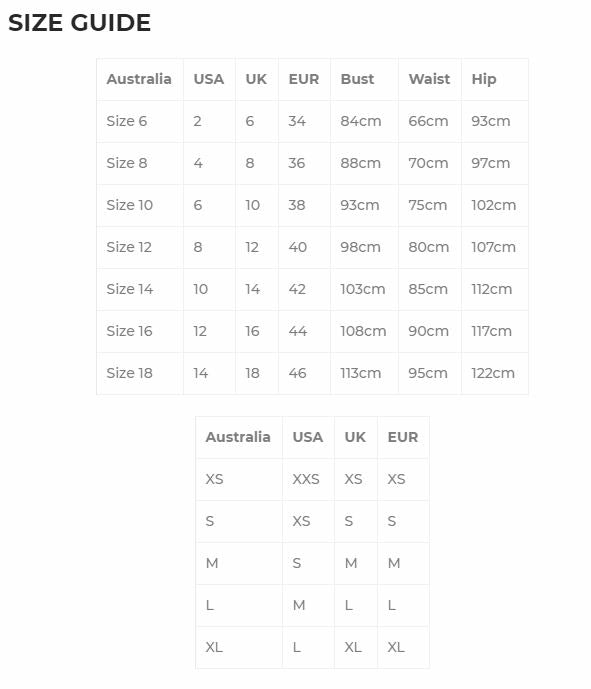
Task: Click the Waist column header
Action: pyautogui.click(x=429, y=79)
